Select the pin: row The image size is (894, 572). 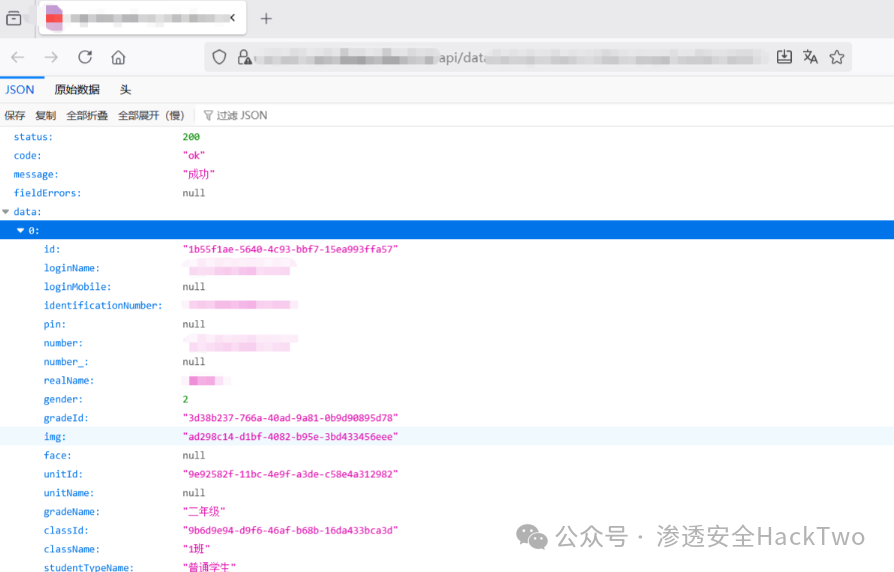447,324
